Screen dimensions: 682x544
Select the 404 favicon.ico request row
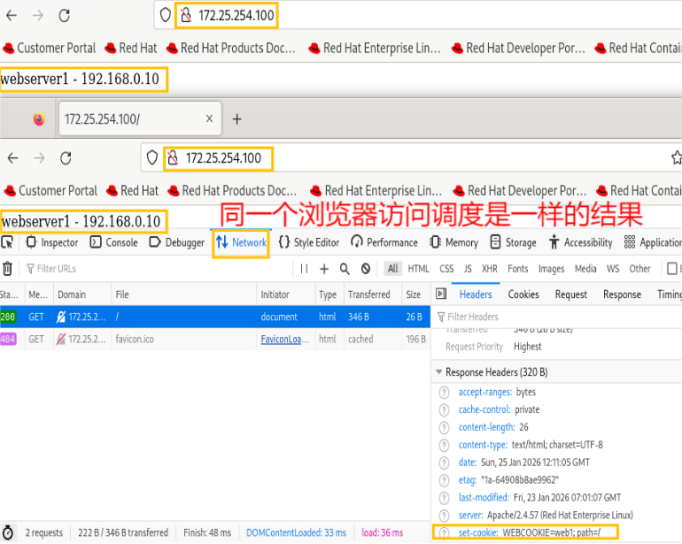[x=215, y=339]
